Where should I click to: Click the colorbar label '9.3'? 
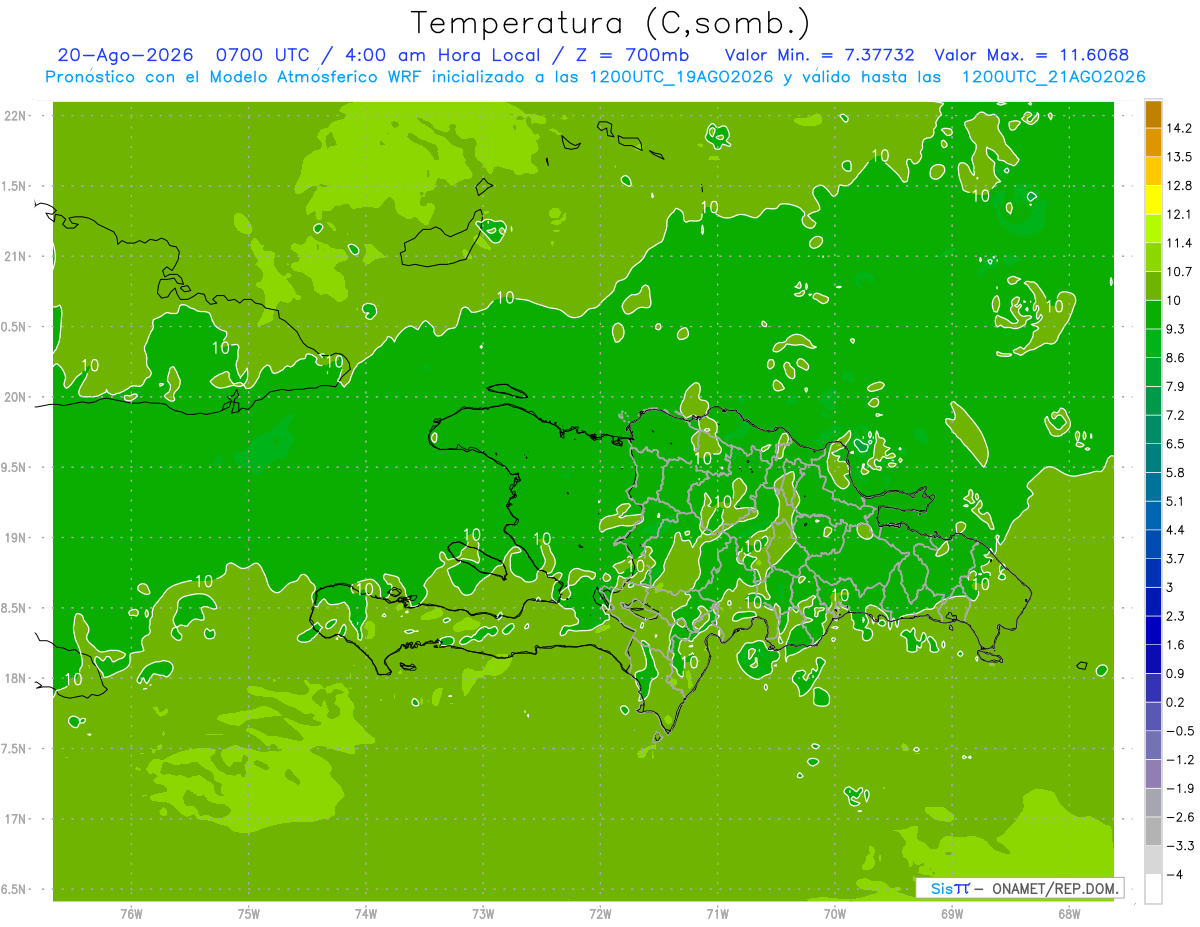coord(1177,329)
